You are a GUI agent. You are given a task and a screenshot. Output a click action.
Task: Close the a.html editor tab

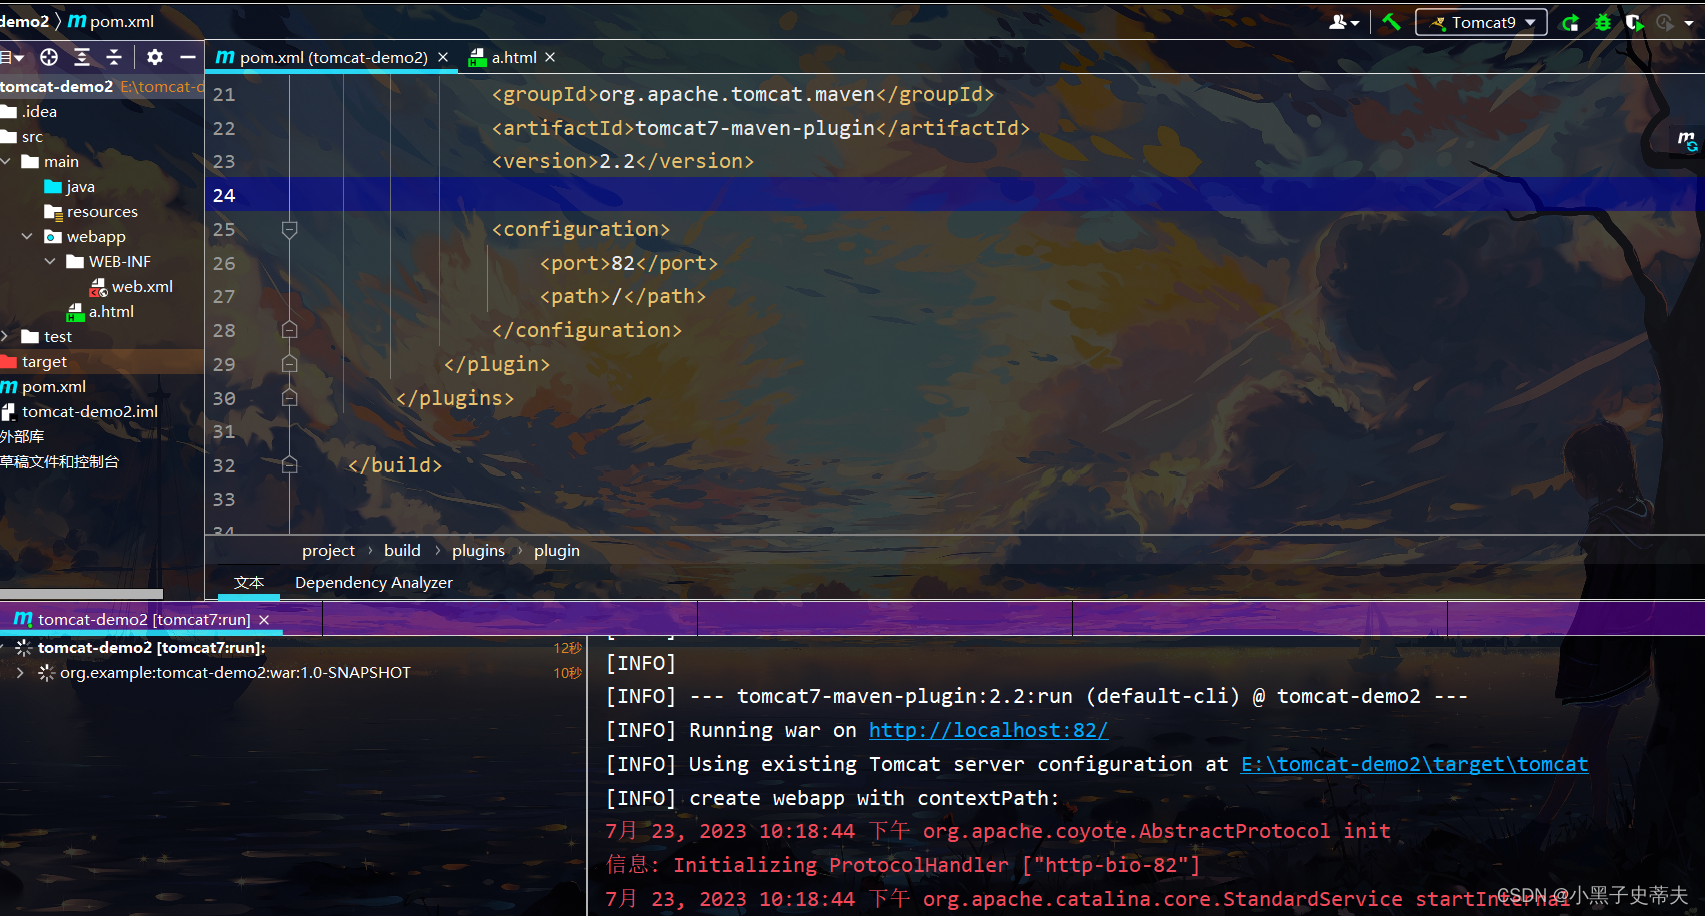[550, 57]
